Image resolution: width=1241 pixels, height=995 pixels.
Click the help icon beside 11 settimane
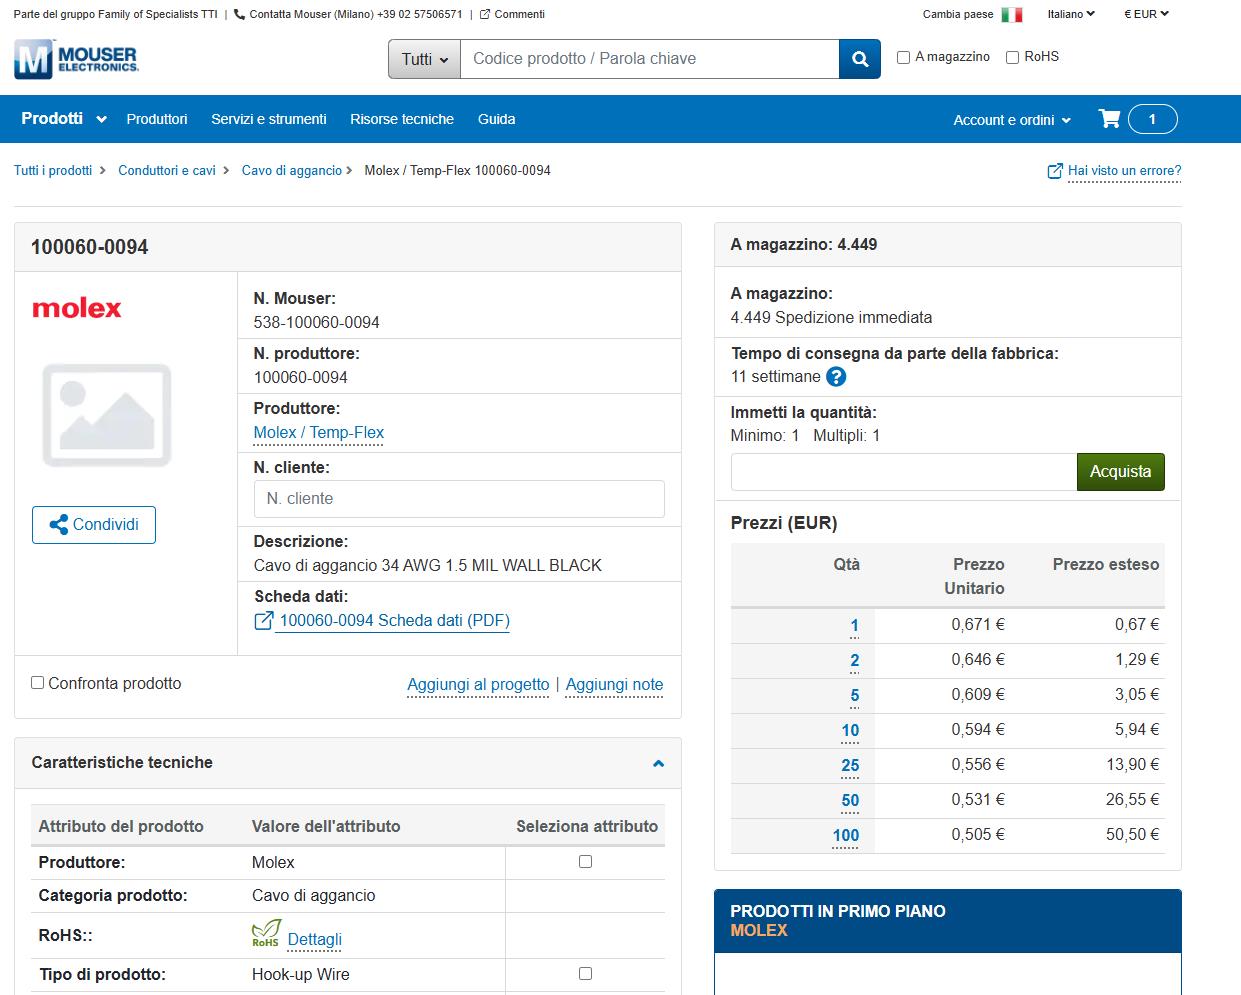point(837,377)
